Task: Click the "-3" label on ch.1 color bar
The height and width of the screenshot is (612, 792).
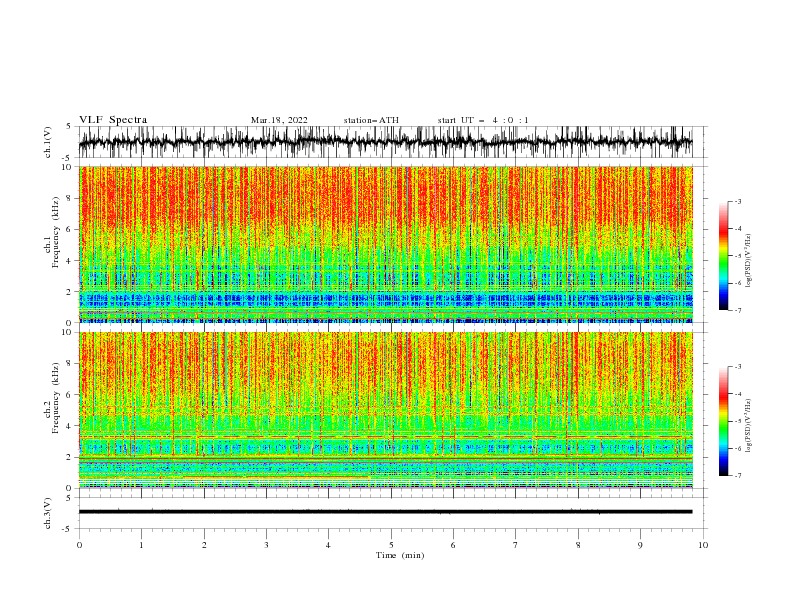Action: click(x=737, y=201)
